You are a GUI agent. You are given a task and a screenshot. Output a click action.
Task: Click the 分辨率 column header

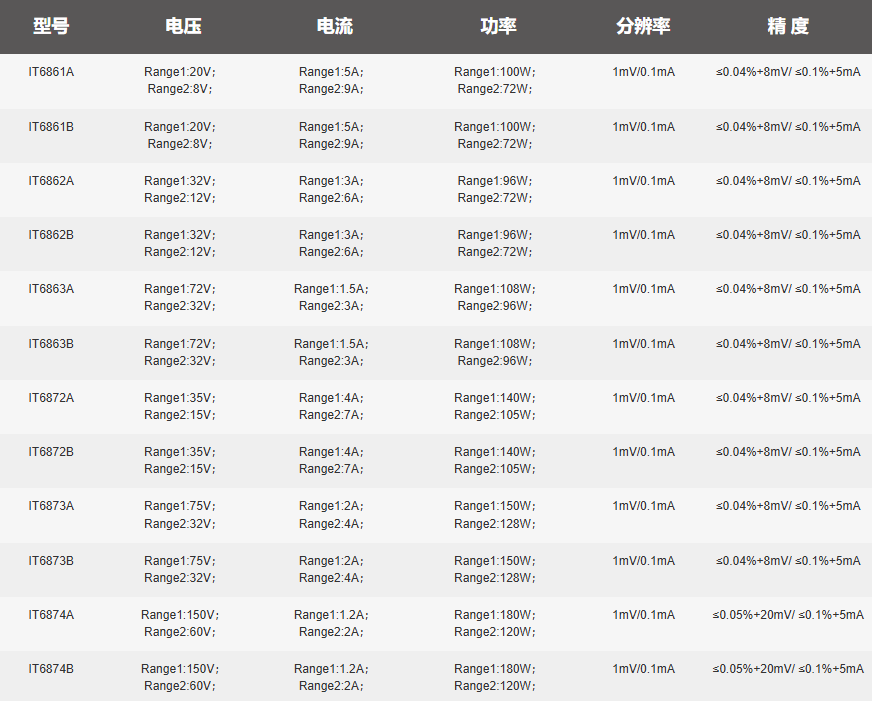[x=643, y=26]
